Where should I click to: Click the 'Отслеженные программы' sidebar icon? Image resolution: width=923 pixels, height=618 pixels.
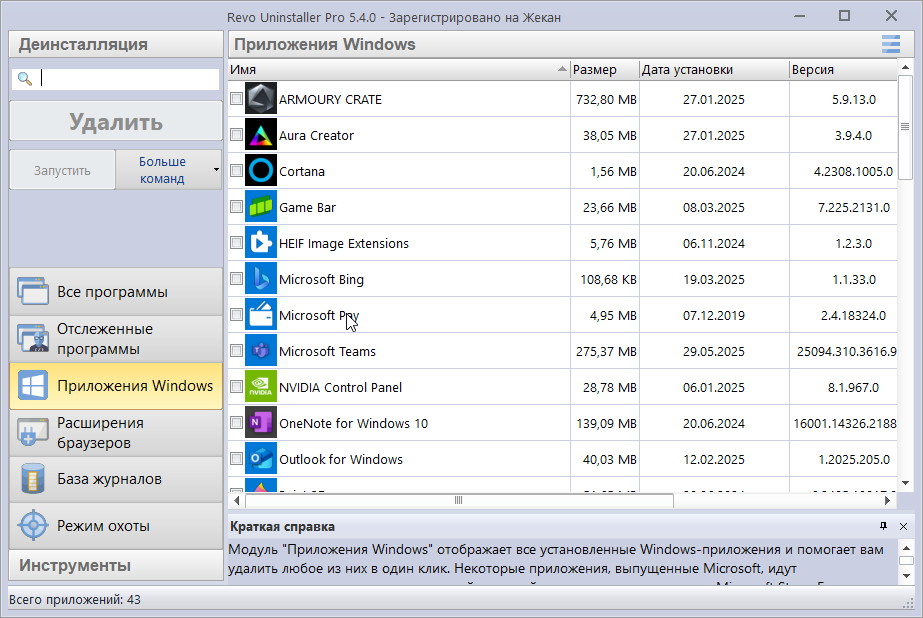point(33,338)
